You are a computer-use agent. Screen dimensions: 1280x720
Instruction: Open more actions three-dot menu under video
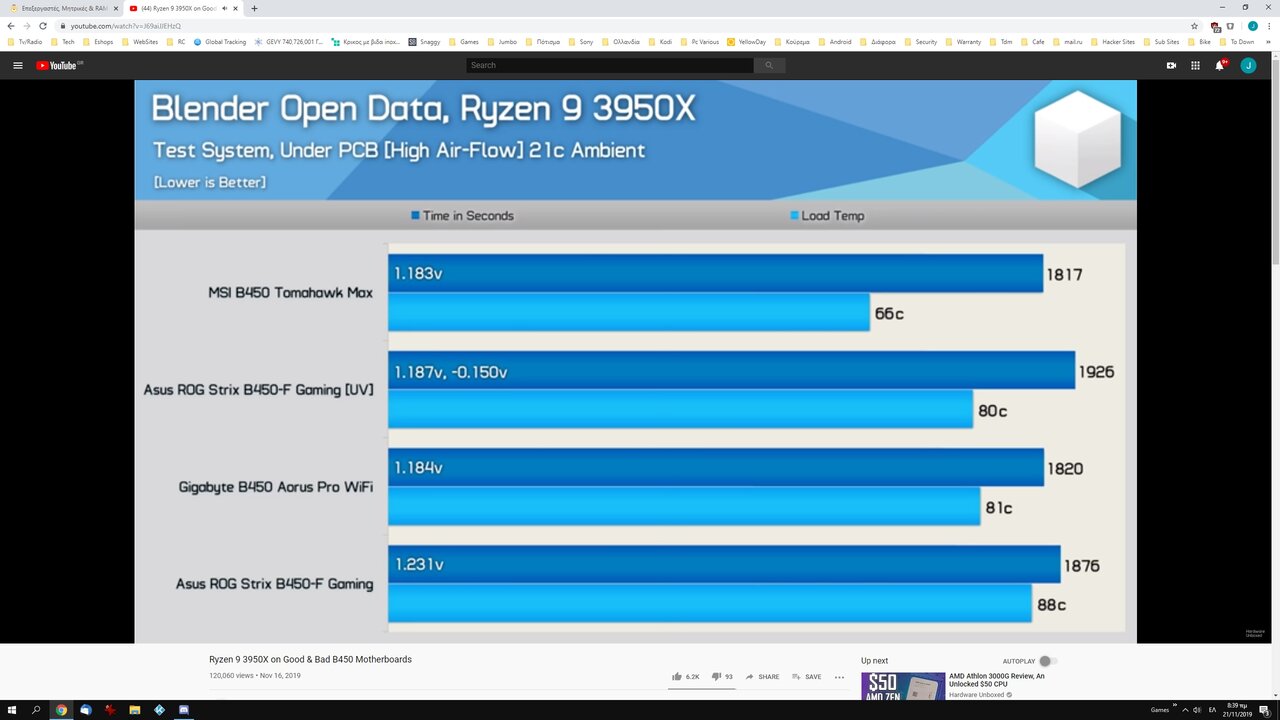tap(839, 677)
